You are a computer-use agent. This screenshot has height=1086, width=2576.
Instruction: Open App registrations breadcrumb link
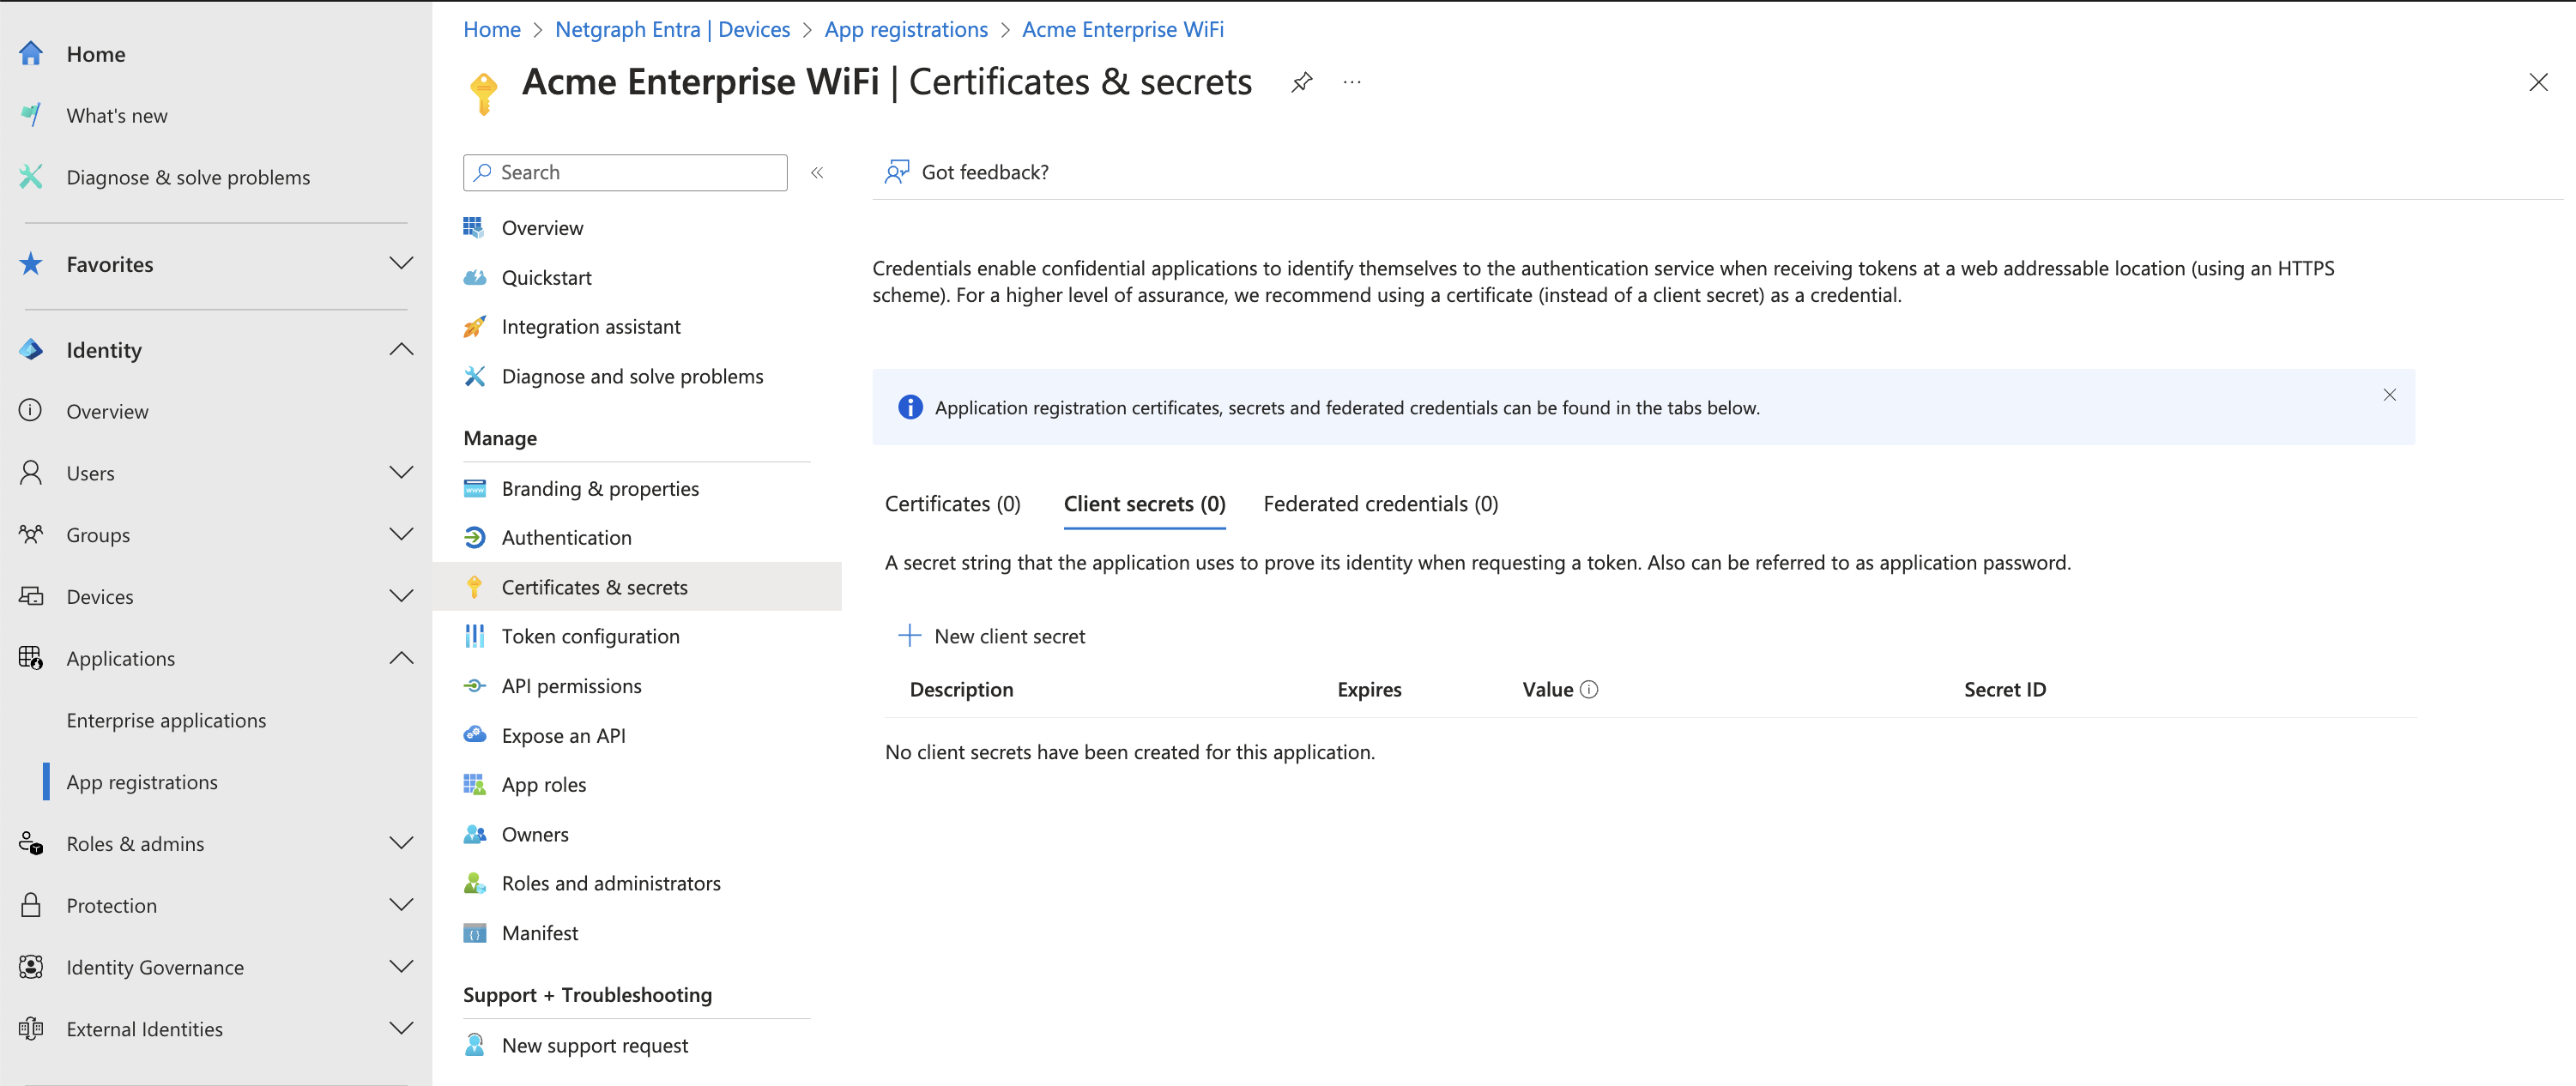(x=905, y=29)
